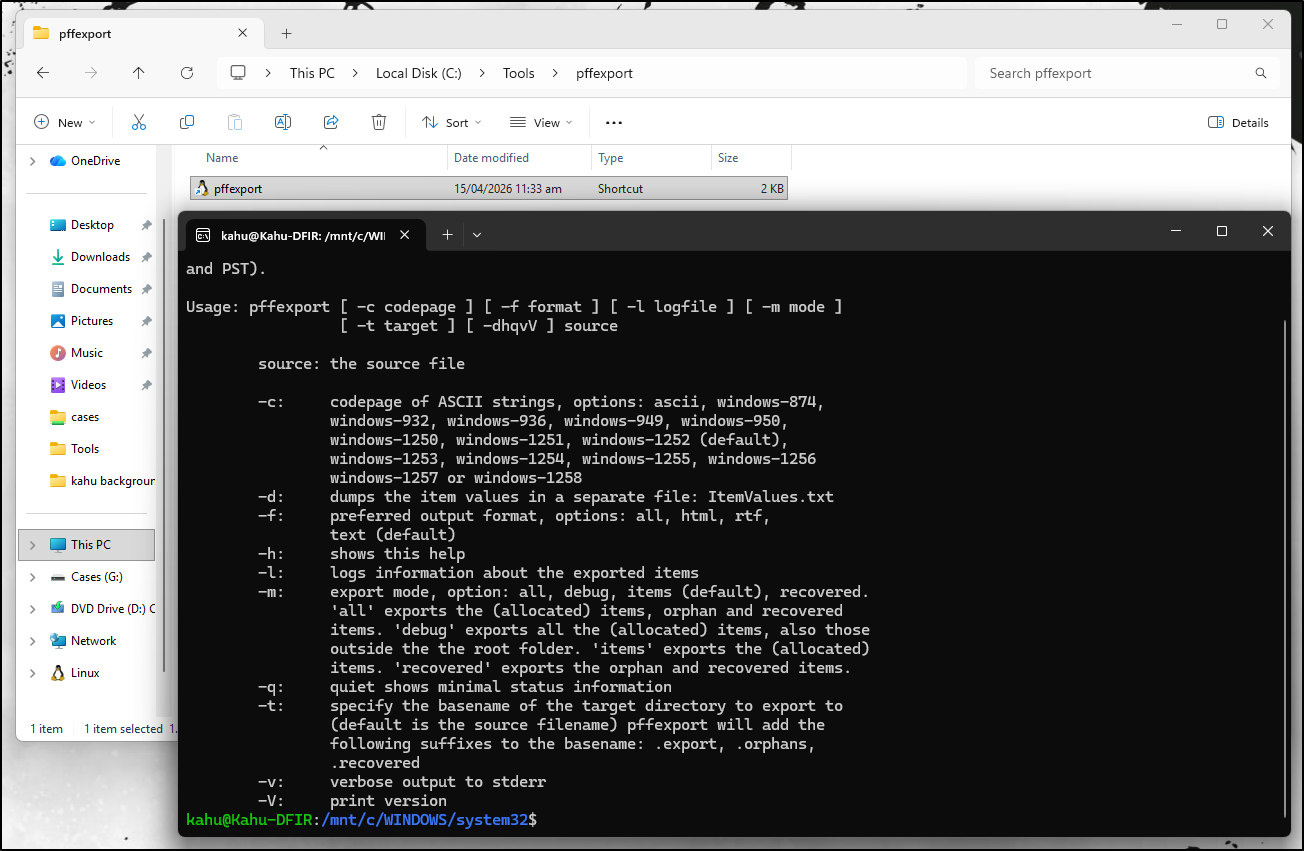Select the kahu@Kahu-DFIR terminal tab
Screen dimensions: 1304x851
[x=303, y=235]
